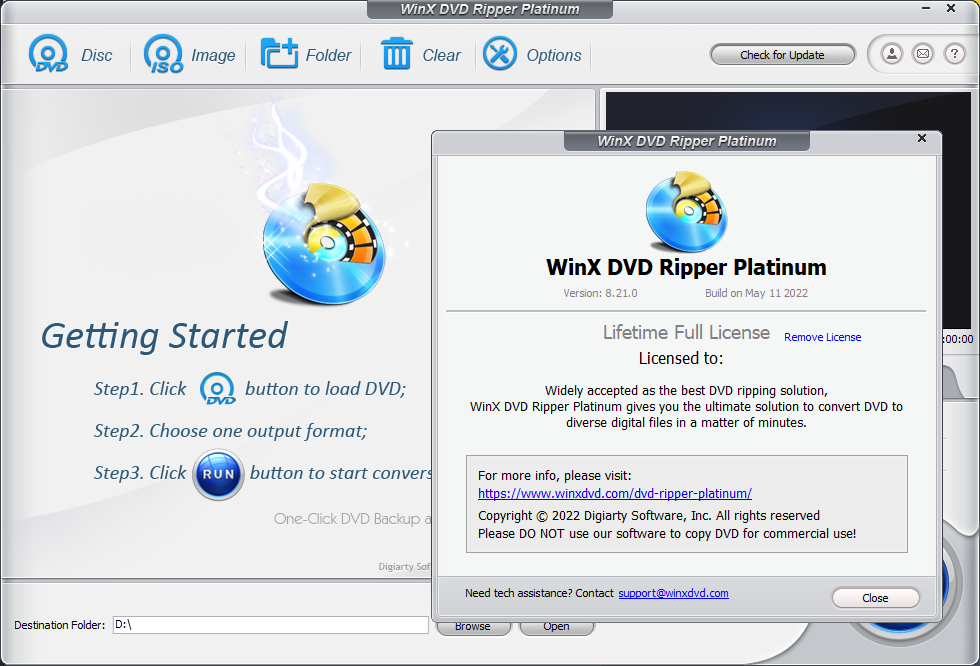This screenshot has width=980, height=666.
Task: Click the Remove License link
Action: 822,337
